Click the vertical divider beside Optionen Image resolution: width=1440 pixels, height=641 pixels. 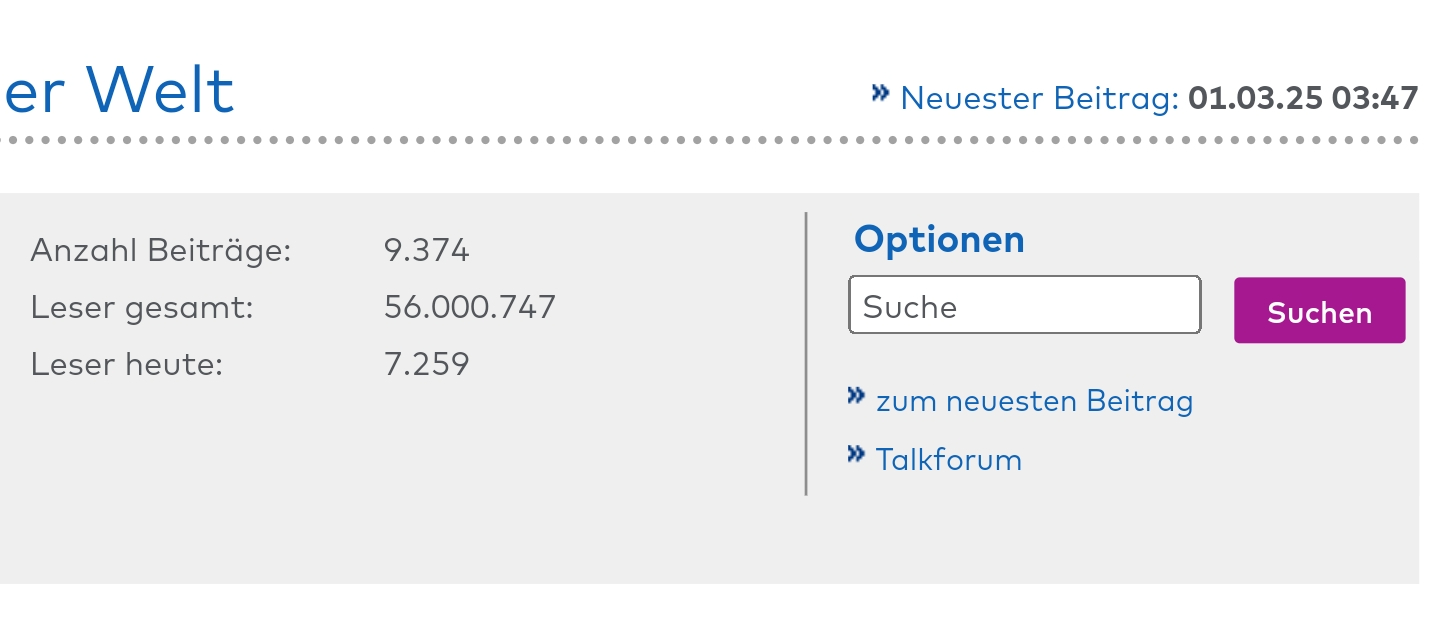click(806, 354)
